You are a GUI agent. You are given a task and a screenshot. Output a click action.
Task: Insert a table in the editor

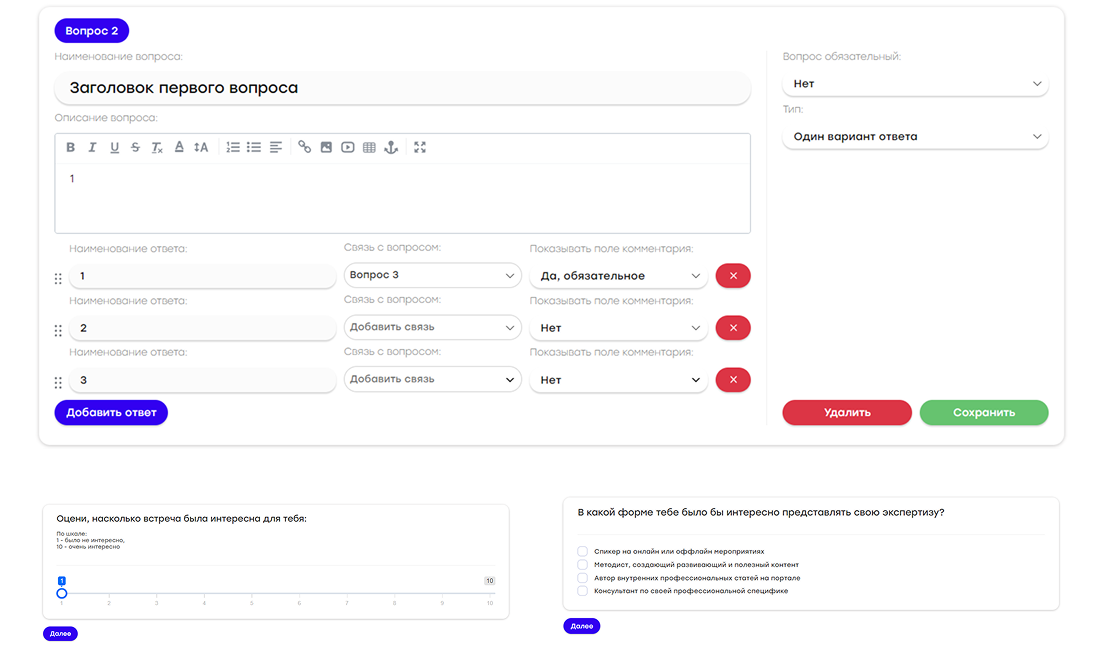[x=369, y=148]
